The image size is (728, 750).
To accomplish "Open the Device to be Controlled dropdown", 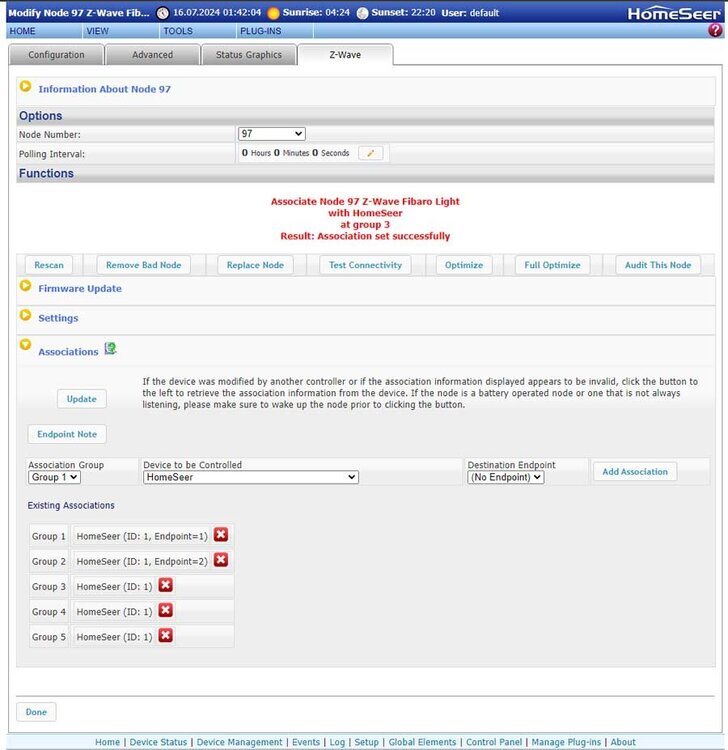I will point(250,478).
